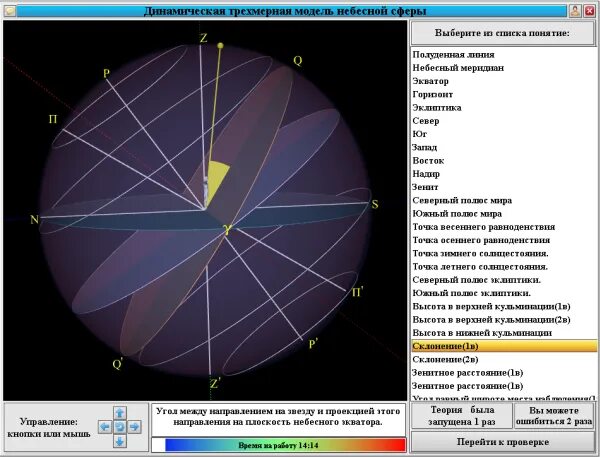Click the Q equator label at top
Screen dimensions: 600x457
[x=297, y=60]
